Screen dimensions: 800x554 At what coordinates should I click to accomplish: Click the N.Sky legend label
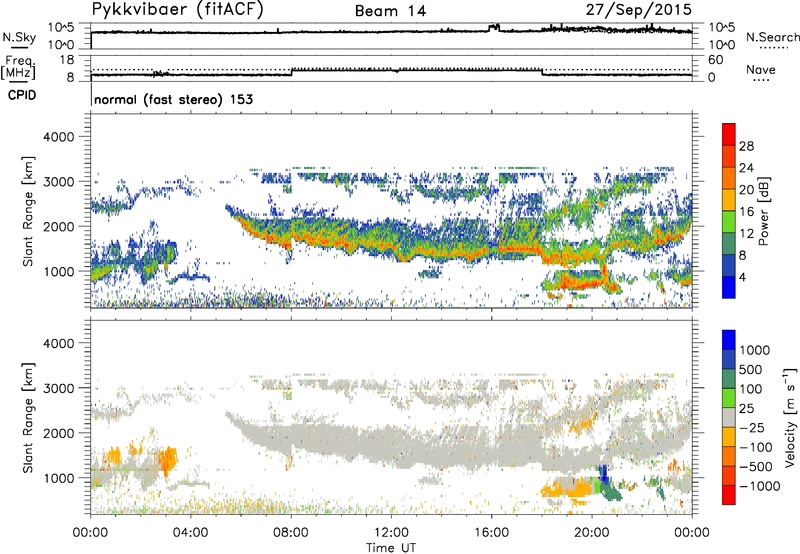coord(19,37)
